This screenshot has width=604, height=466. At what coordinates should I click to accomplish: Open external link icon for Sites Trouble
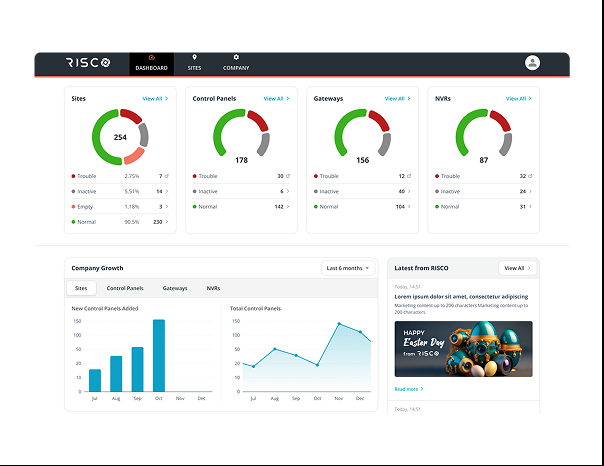click(x=167, y=176)
